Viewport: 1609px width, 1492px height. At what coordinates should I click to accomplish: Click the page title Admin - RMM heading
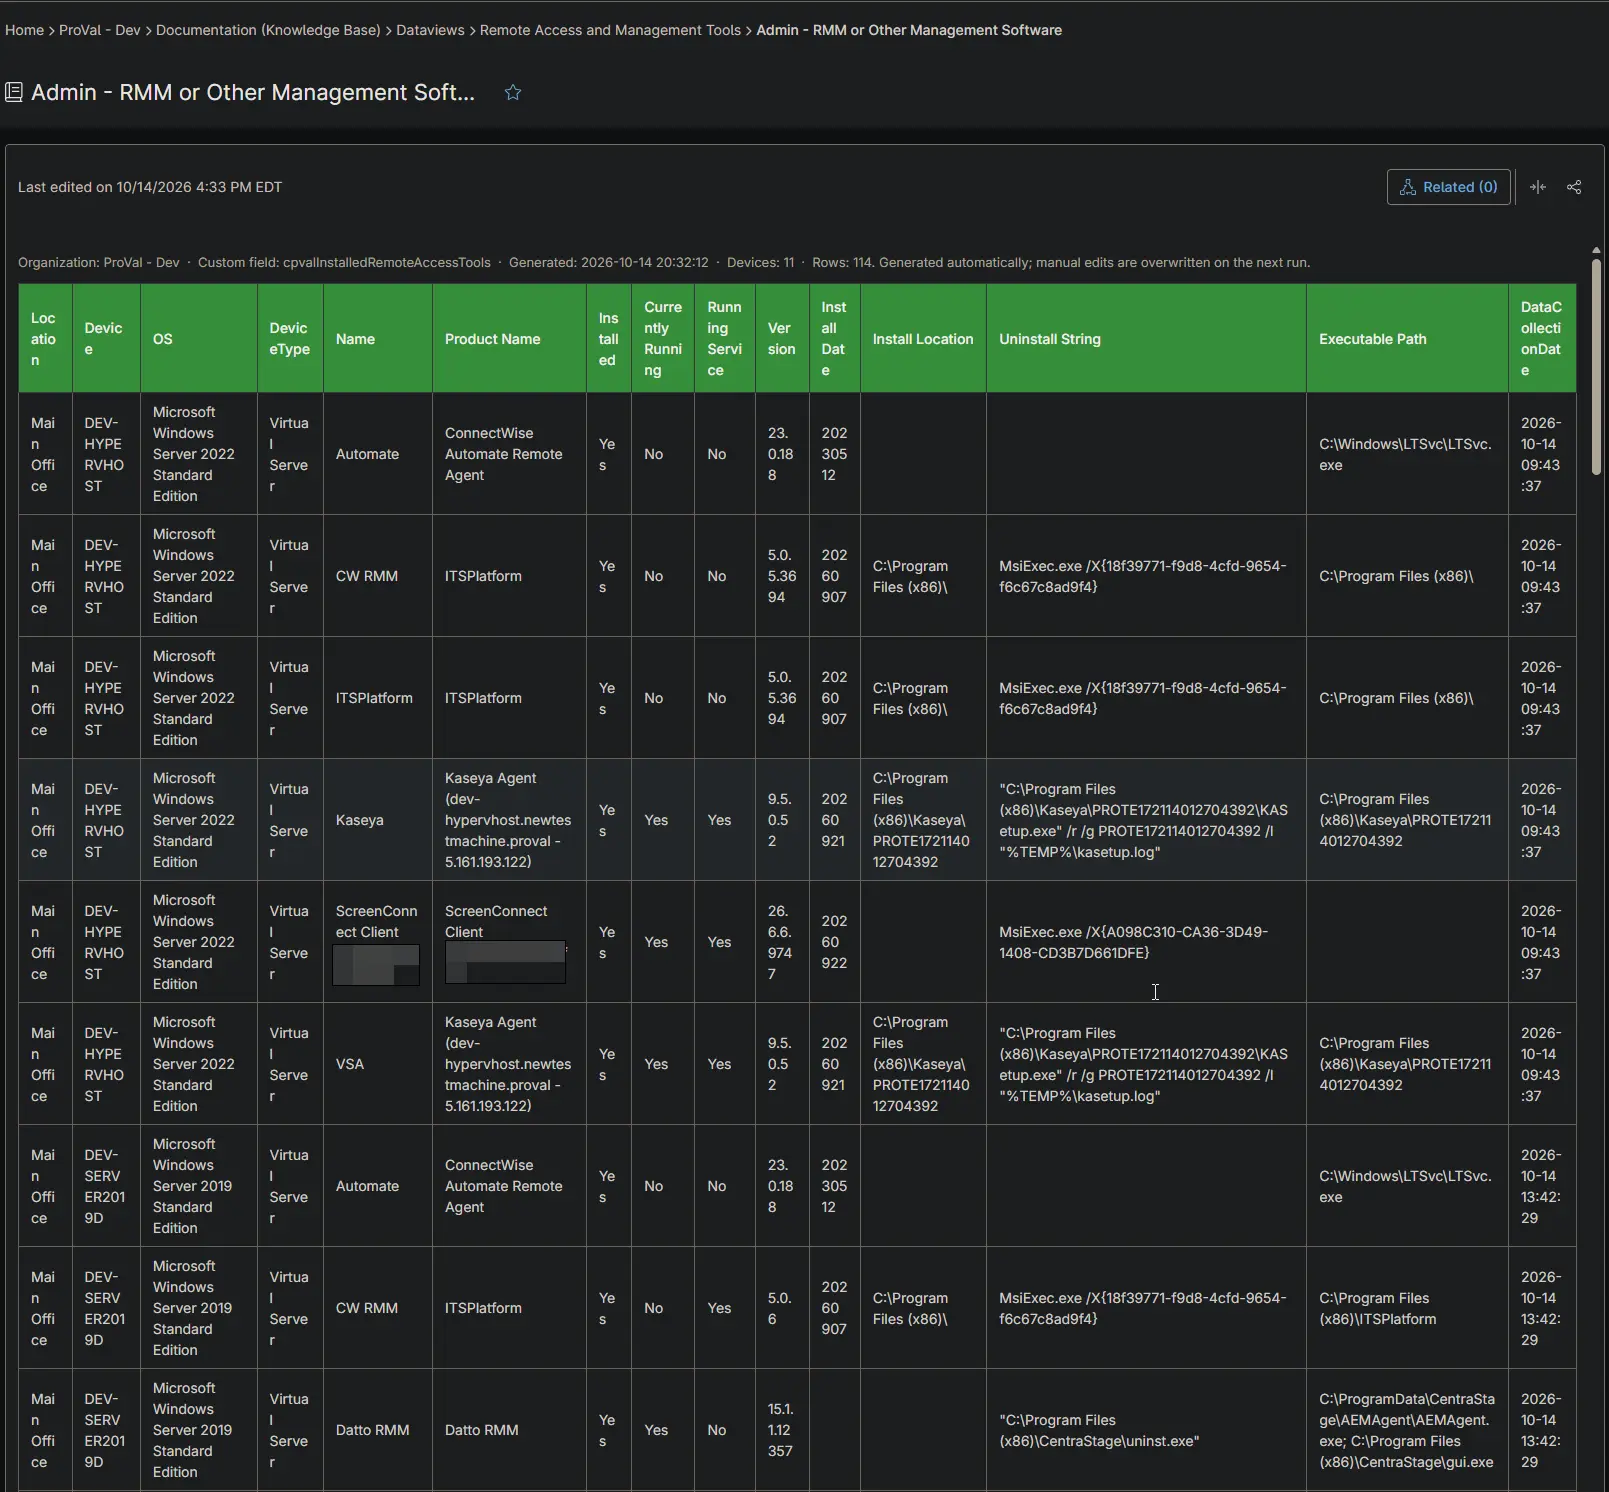pos(253,92)
